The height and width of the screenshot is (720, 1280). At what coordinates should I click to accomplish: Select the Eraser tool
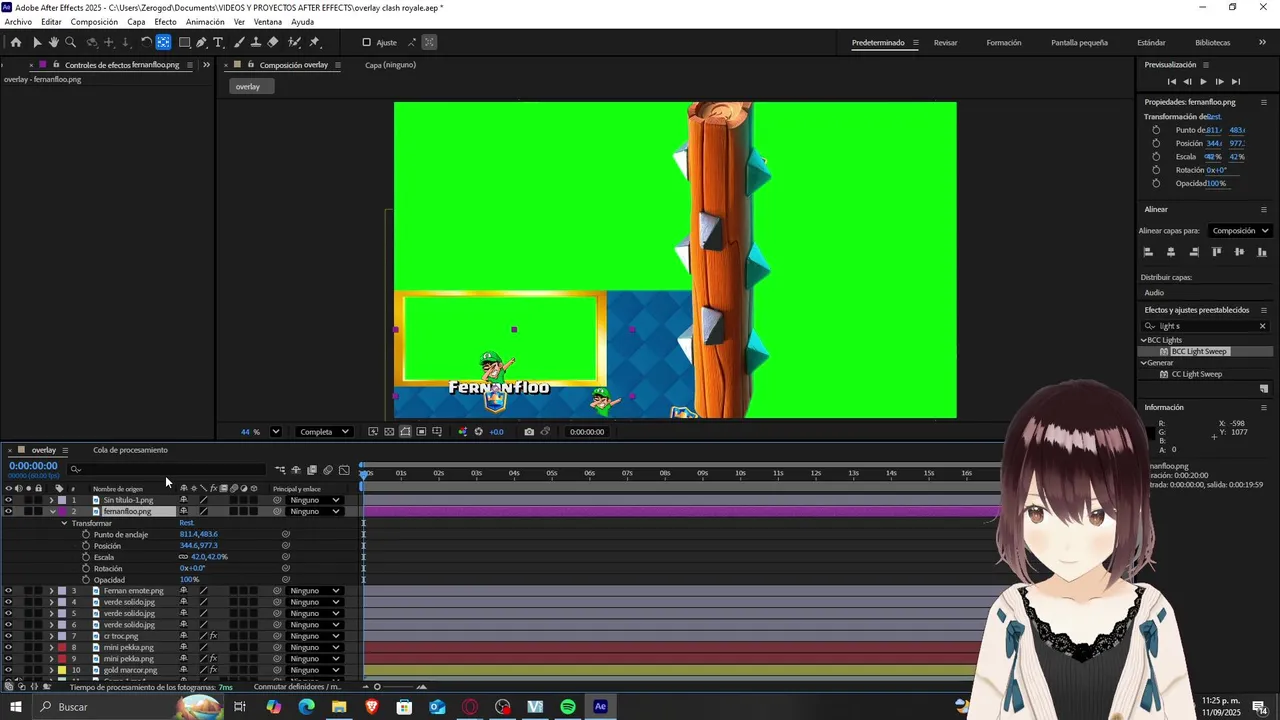(273, 42)
